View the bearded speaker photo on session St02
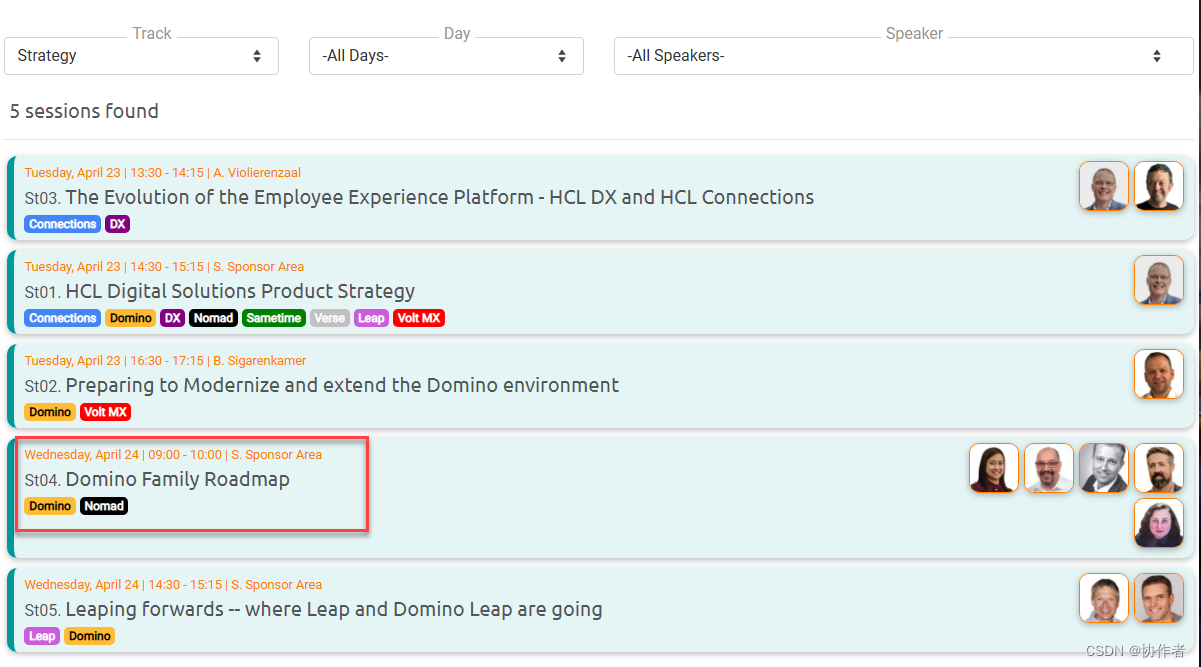 [x=1159, y=374]
